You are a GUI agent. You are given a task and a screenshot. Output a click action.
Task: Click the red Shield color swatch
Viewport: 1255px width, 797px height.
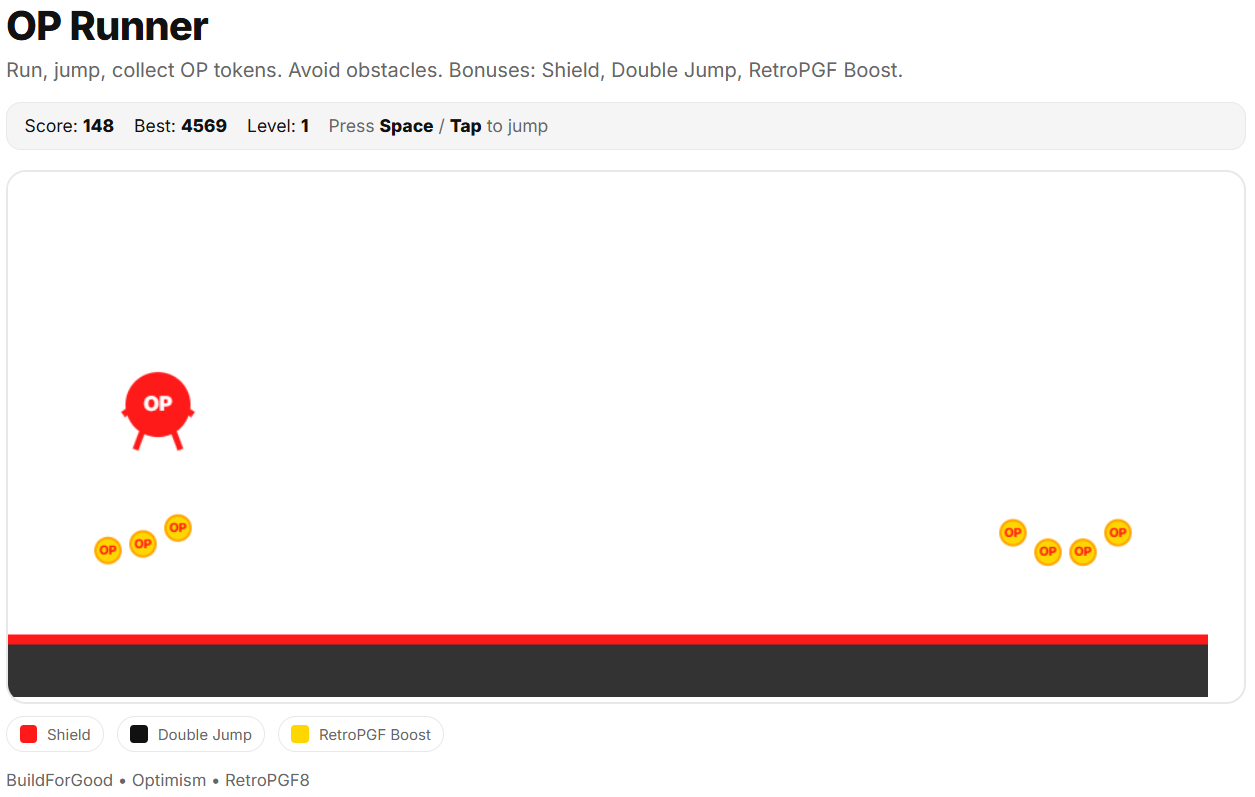(x=29, y=735)
